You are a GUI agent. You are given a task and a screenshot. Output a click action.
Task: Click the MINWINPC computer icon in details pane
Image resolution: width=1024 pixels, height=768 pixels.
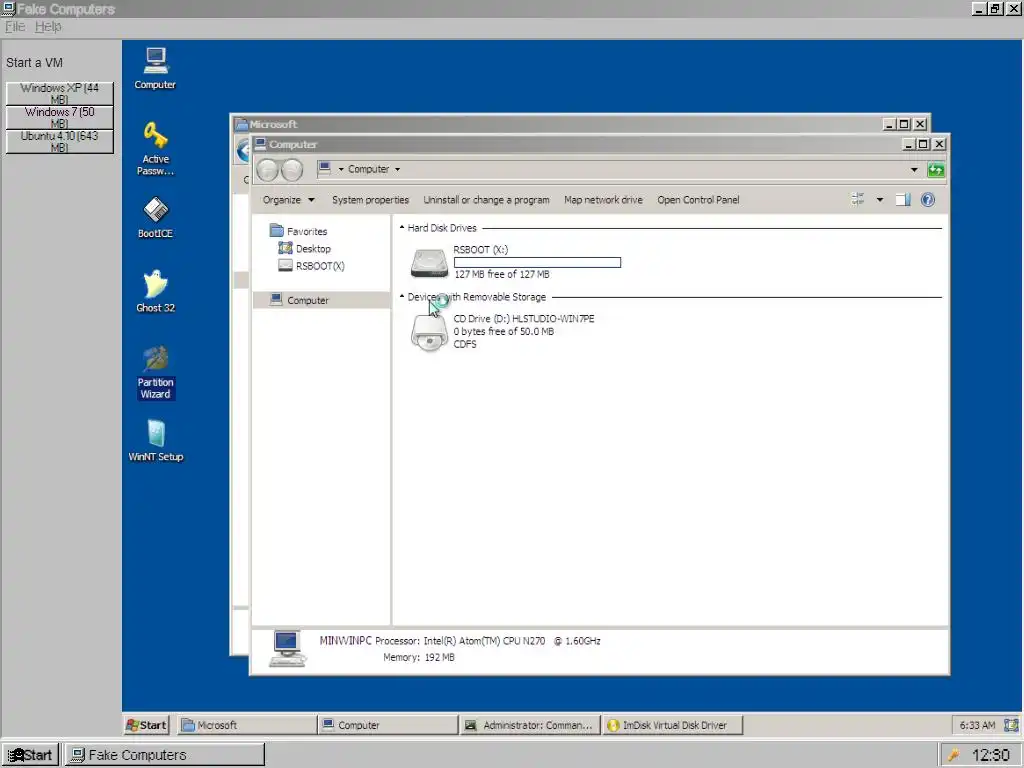tap(287, 648)
